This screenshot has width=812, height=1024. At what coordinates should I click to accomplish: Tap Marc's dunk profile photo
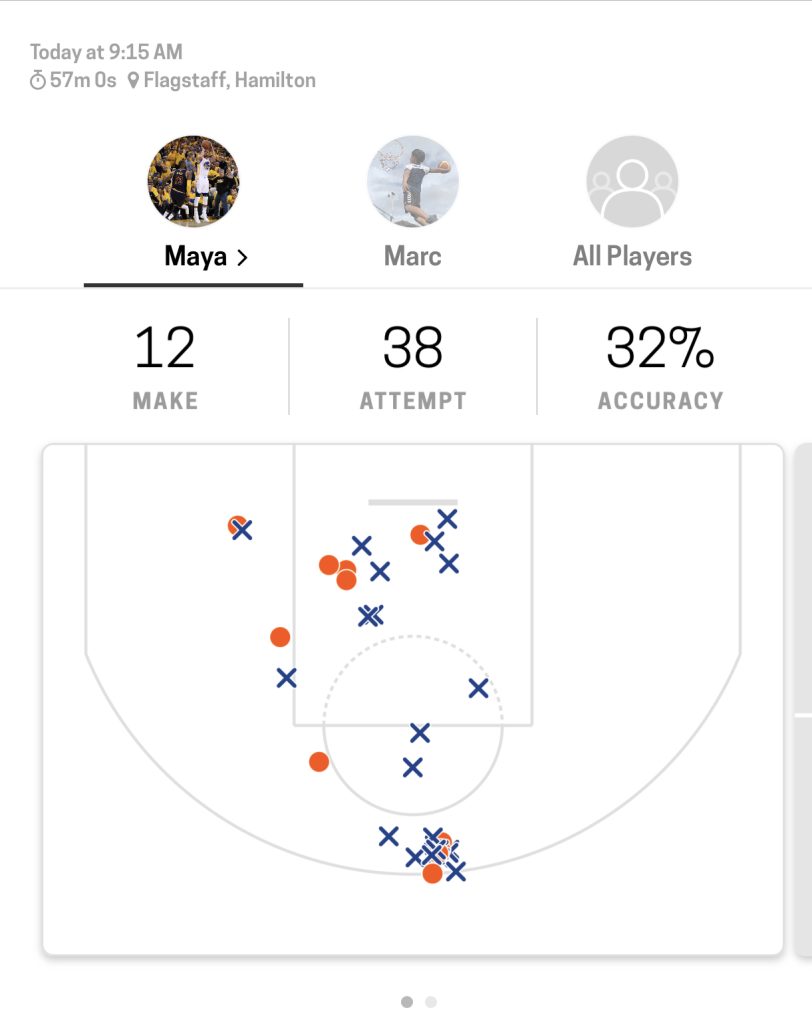(412, 182)
